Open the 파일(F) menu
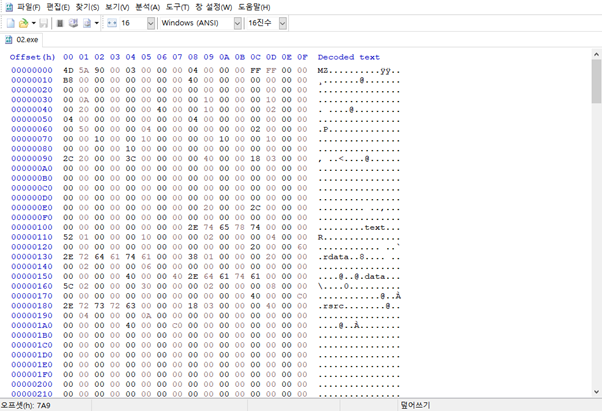602x411 pixels. tap(29, 7)
